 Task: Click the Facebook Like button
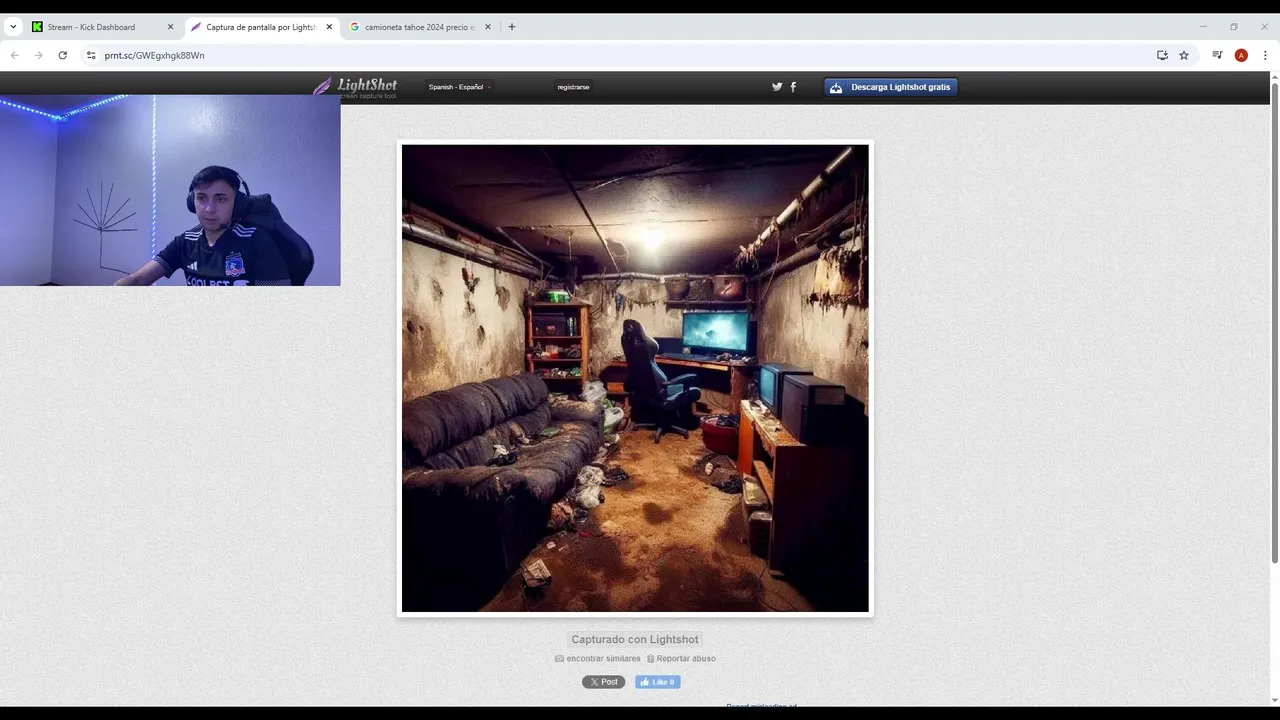[657, 682]
